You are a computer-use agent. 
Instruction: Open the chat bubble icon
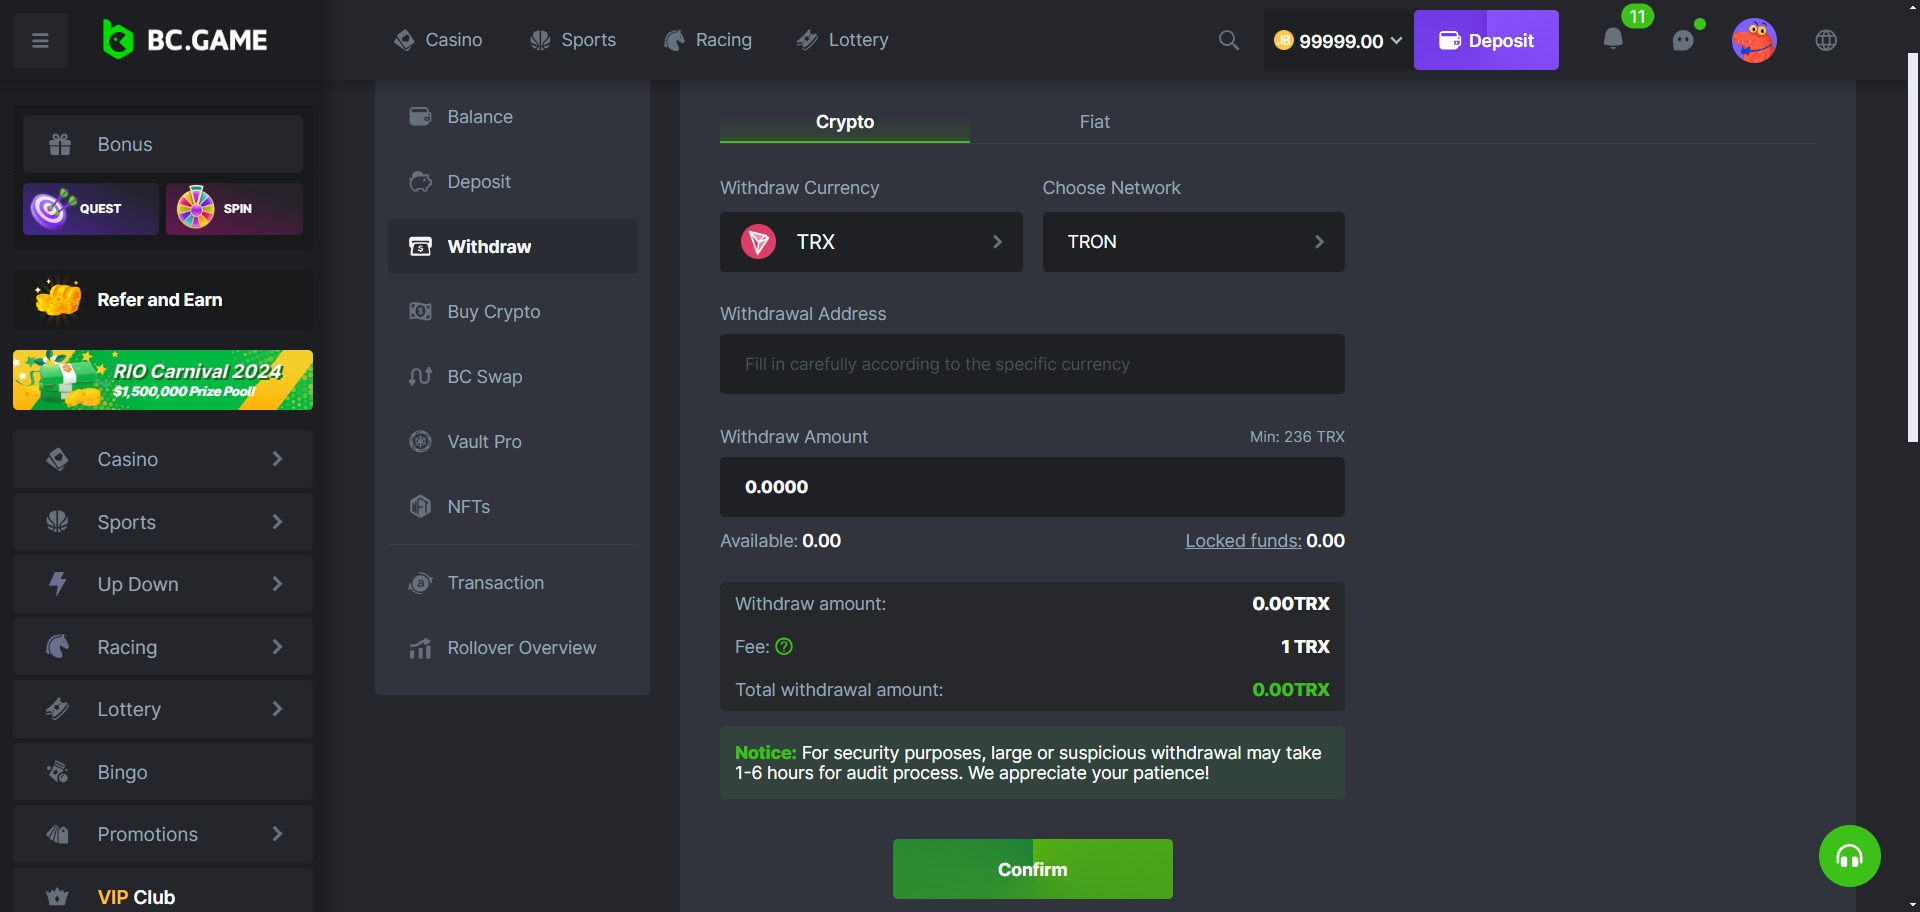tap(1684, 40)
